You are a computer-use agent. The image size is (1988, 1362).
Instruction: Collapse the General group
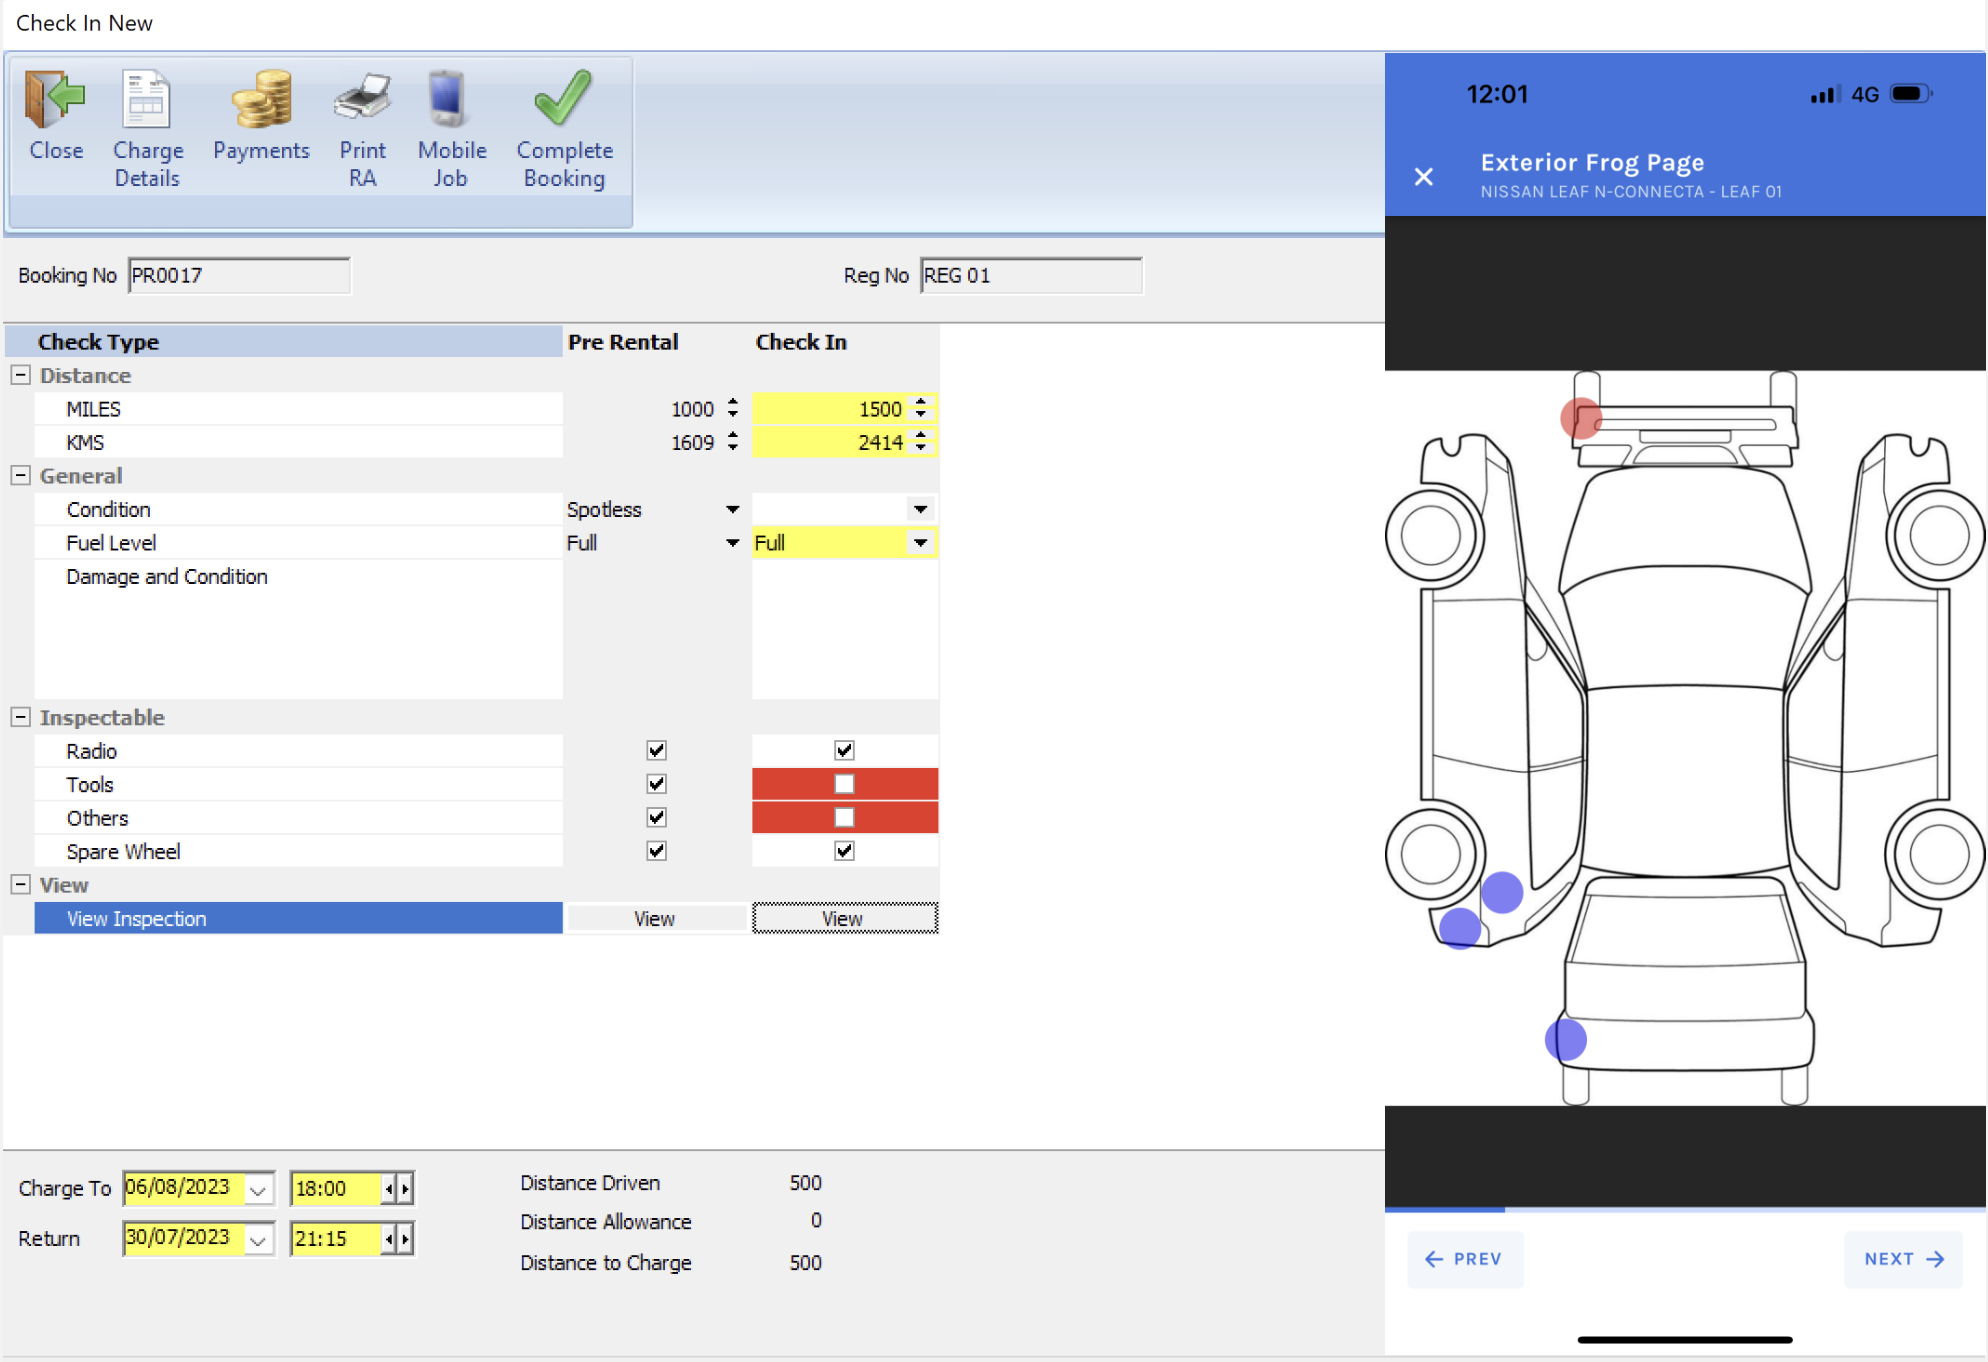tap(20, 475)
